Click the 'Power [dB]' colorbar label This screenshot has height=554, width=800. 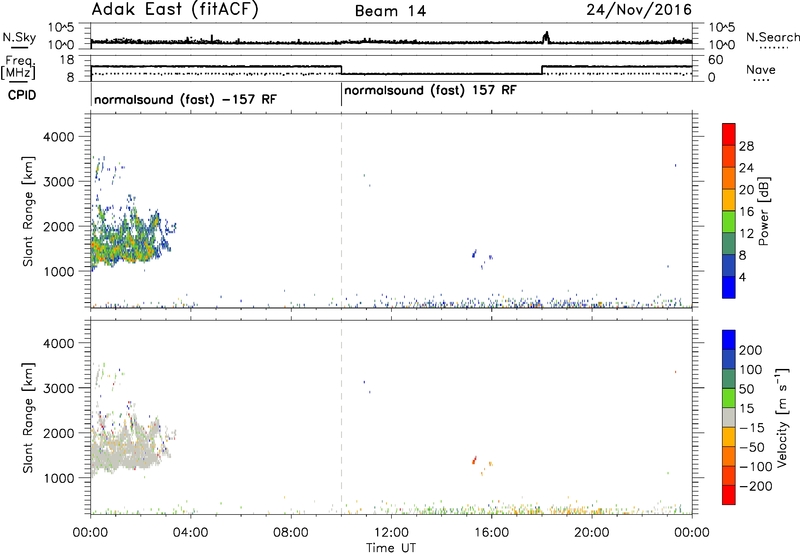(x=763, y=211)
